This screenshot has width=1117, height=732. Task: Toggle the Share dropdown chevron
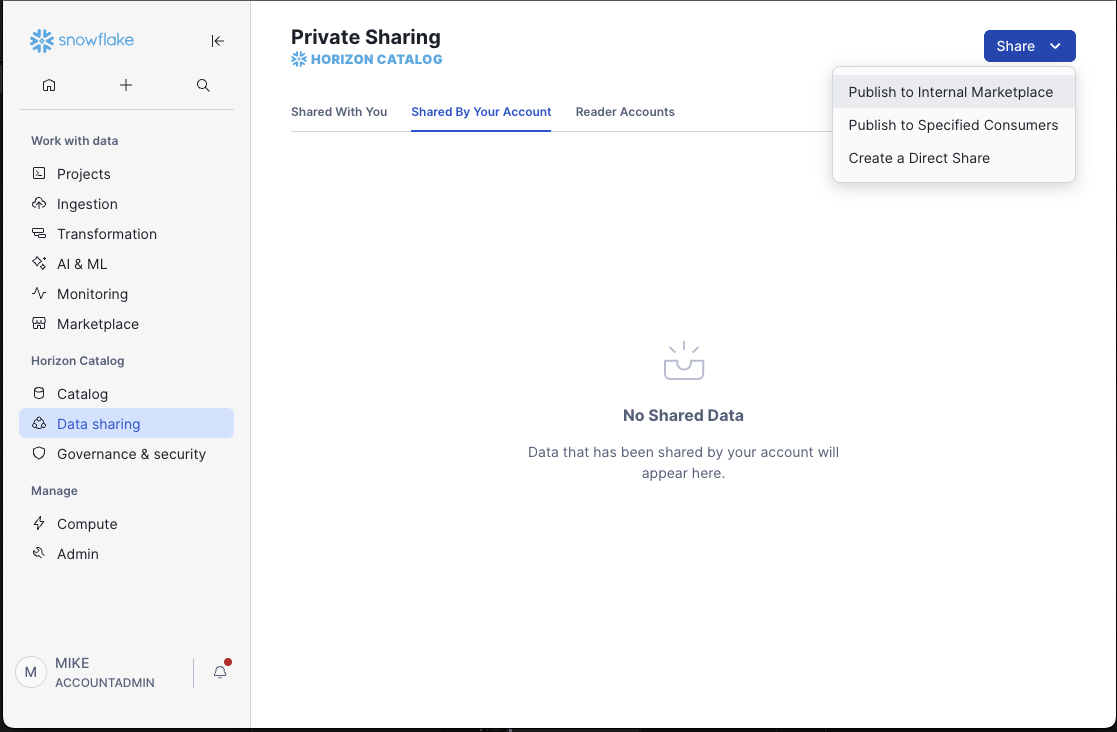(x=1055, y=46)
